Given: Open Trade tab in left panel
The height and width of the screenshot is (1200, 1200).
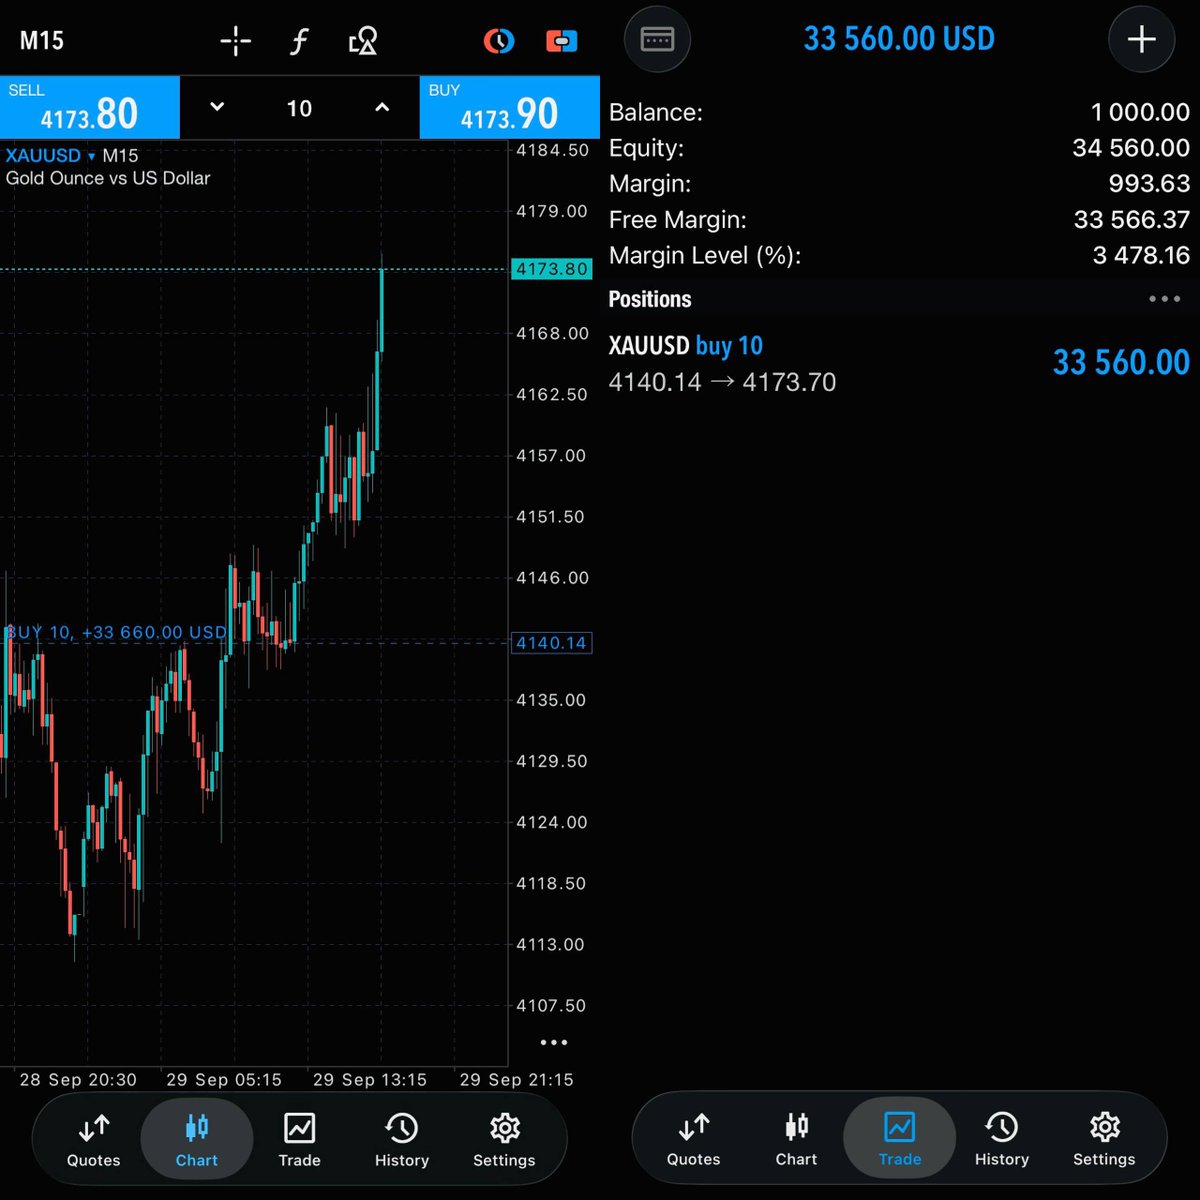Looking at the screenshot, I should point(300,1141).
